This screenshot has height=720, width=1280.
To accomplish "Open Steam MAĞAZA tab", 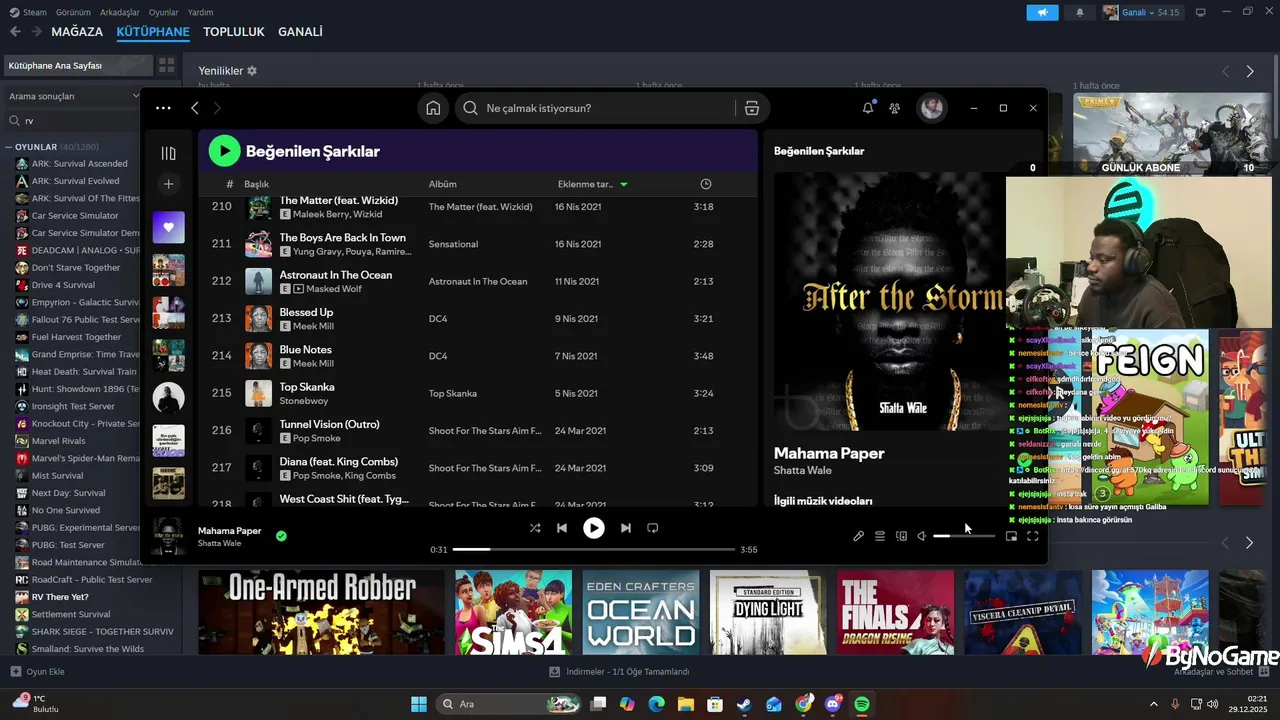I will pos(77,31).
